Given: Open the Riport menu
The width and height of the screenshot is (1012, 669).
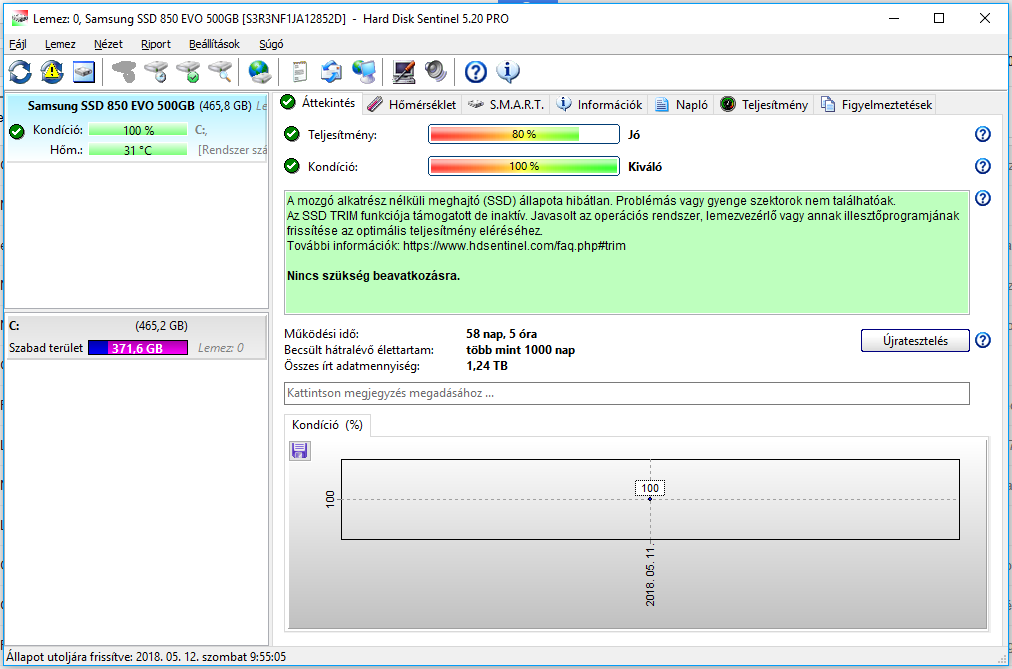Looking at the screenshot, I should tap(156, 44).
